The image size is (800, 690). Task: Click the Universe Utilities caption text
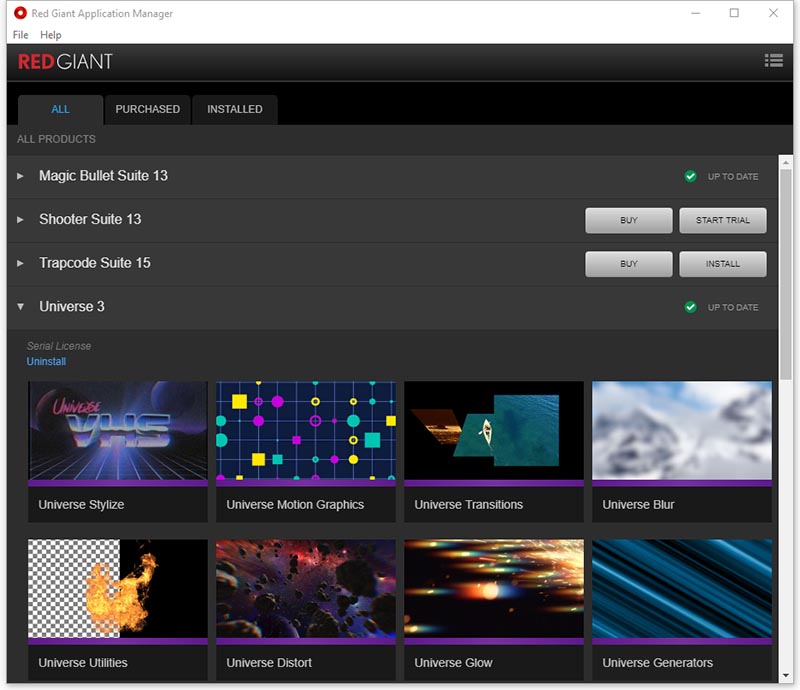click(83, 663)
